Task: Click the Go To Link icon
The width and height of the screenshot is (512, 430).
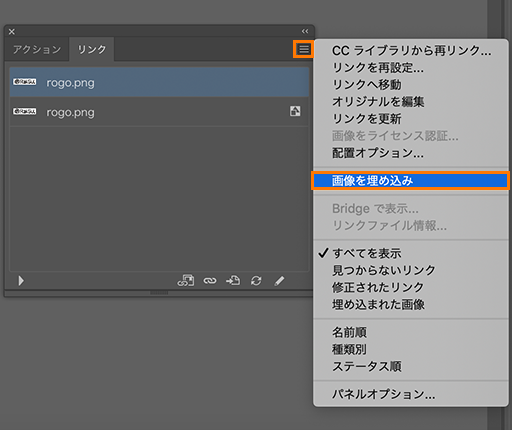Action: coord(233,281)
